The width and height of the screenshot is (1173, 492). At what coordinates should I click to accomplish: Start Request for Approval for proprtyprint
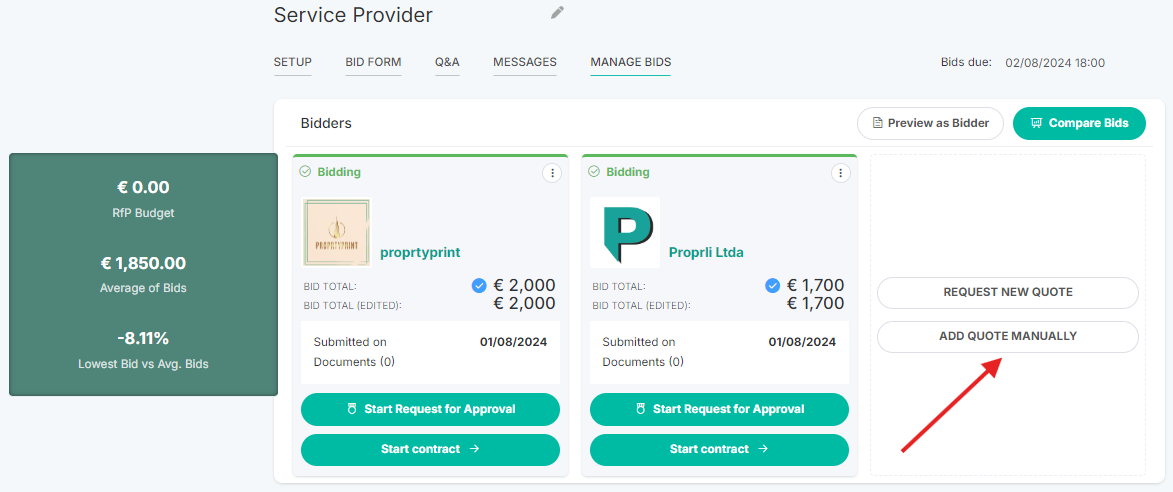click(430, 409)
